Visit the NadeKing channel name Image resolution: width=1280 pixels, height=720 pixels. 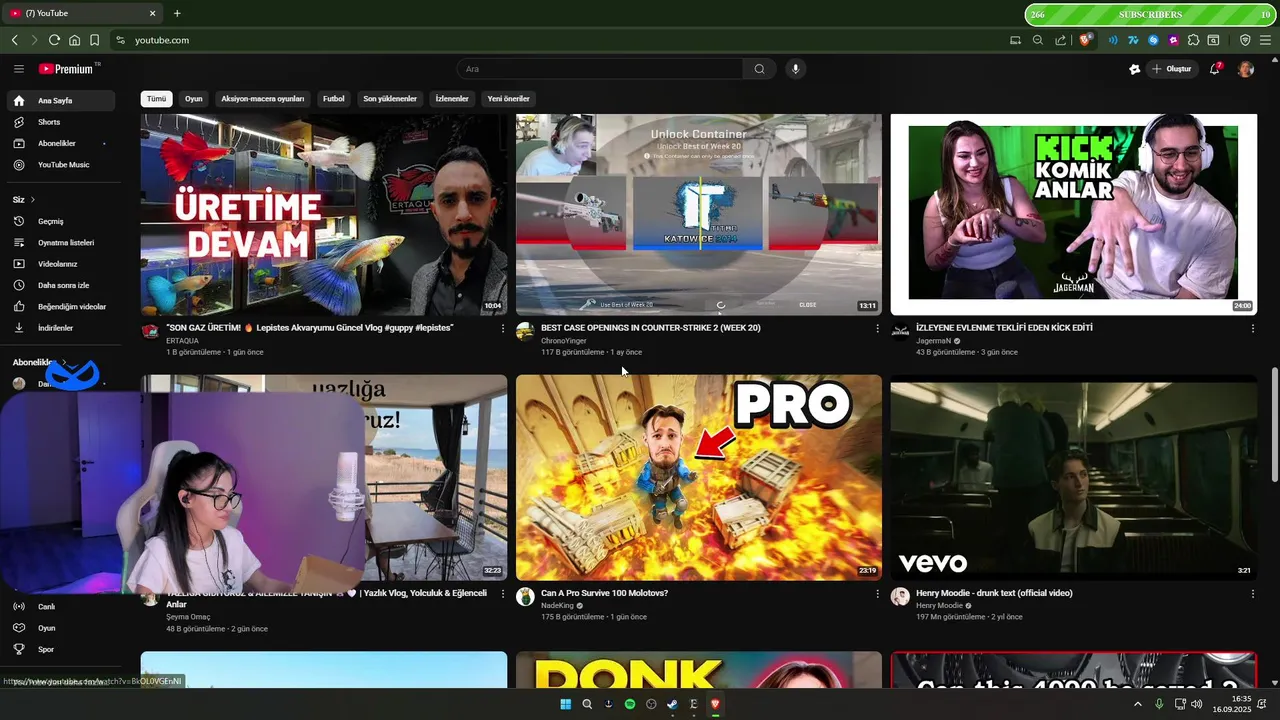pos(558,606)
